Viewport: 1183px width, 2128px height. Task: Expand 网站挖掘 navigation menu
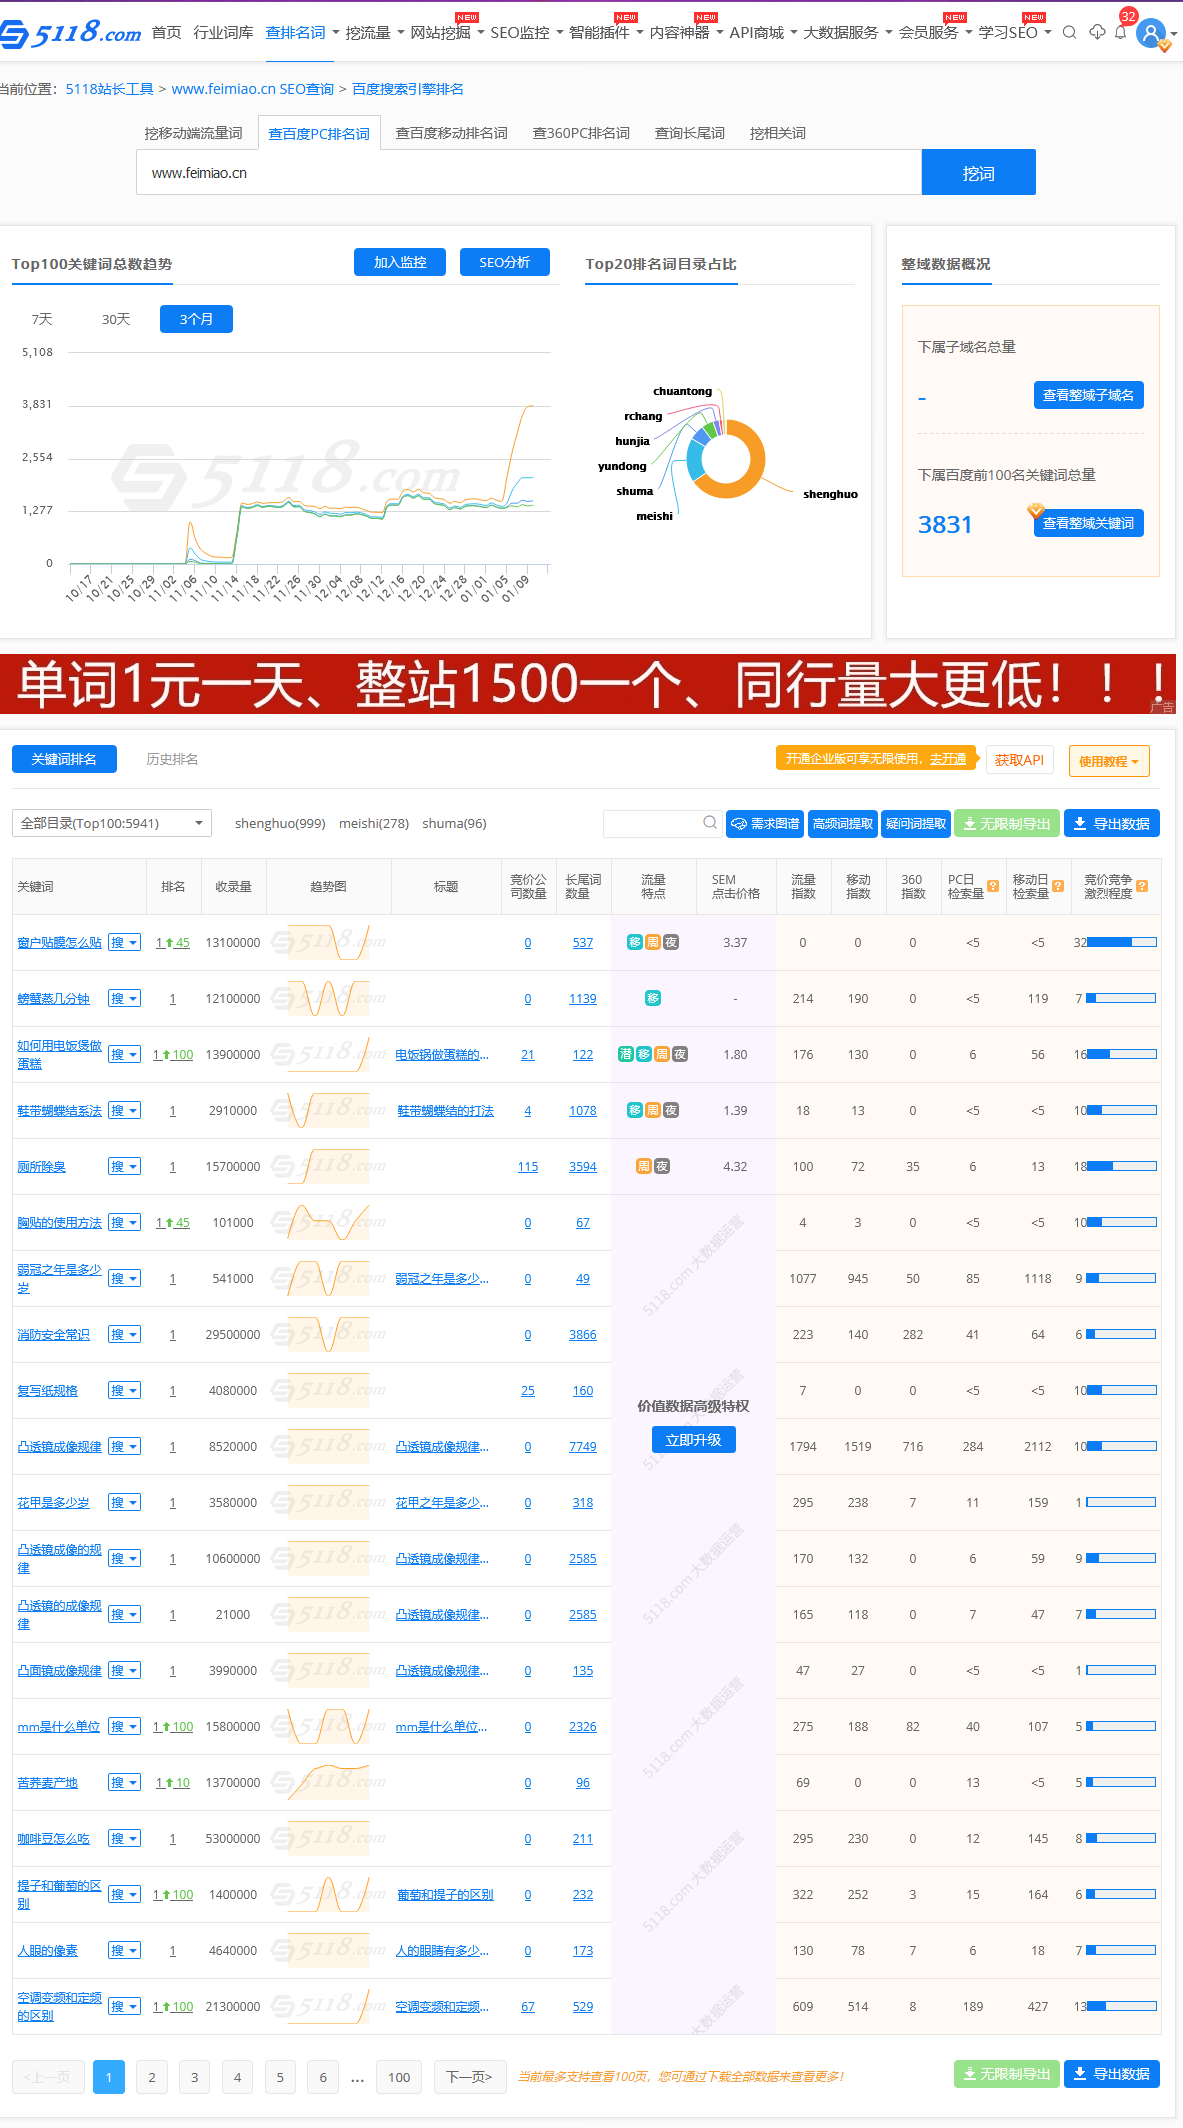coord(447,33)
